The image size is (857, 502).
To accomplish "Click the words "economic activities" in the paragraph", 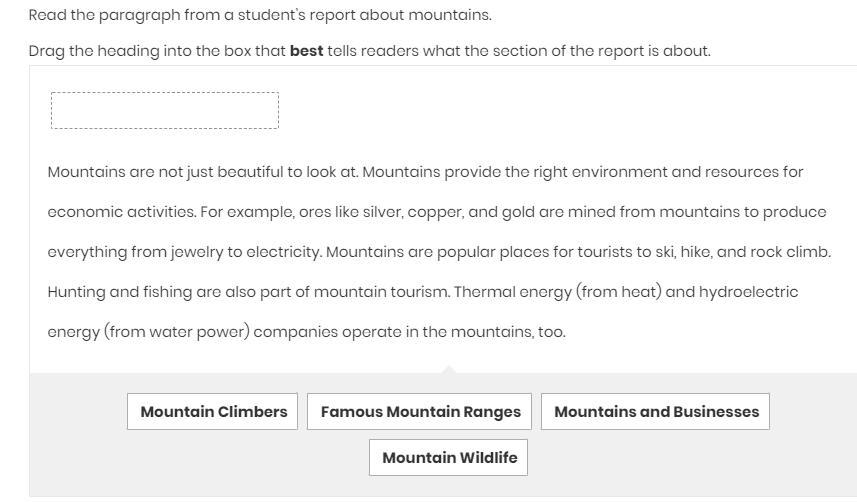I will (x=120, y=212).
